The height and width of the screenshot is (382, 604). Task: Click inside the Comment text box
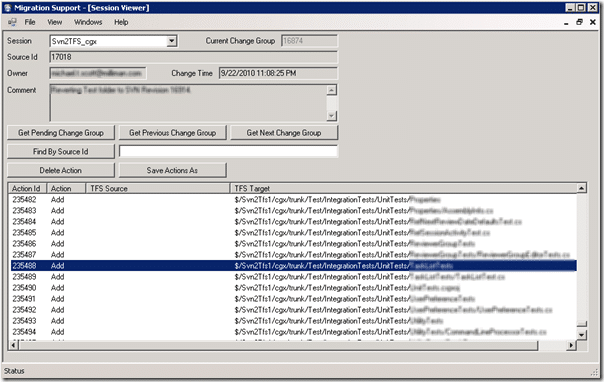coord(188,103)
